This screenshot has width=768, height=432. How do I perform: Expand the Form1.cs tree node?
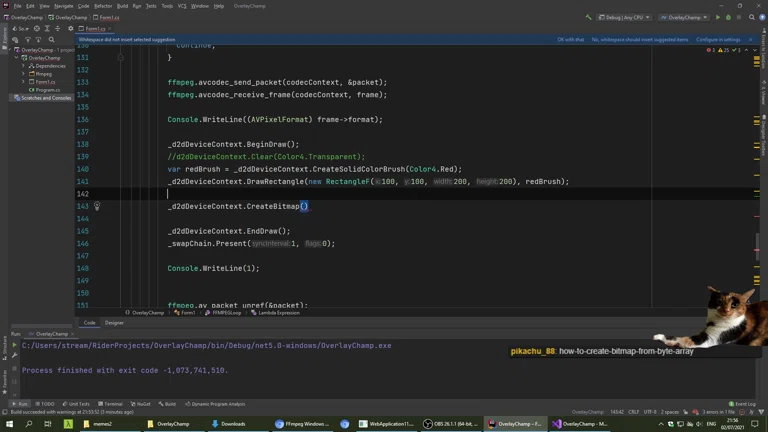coord(23,82)
